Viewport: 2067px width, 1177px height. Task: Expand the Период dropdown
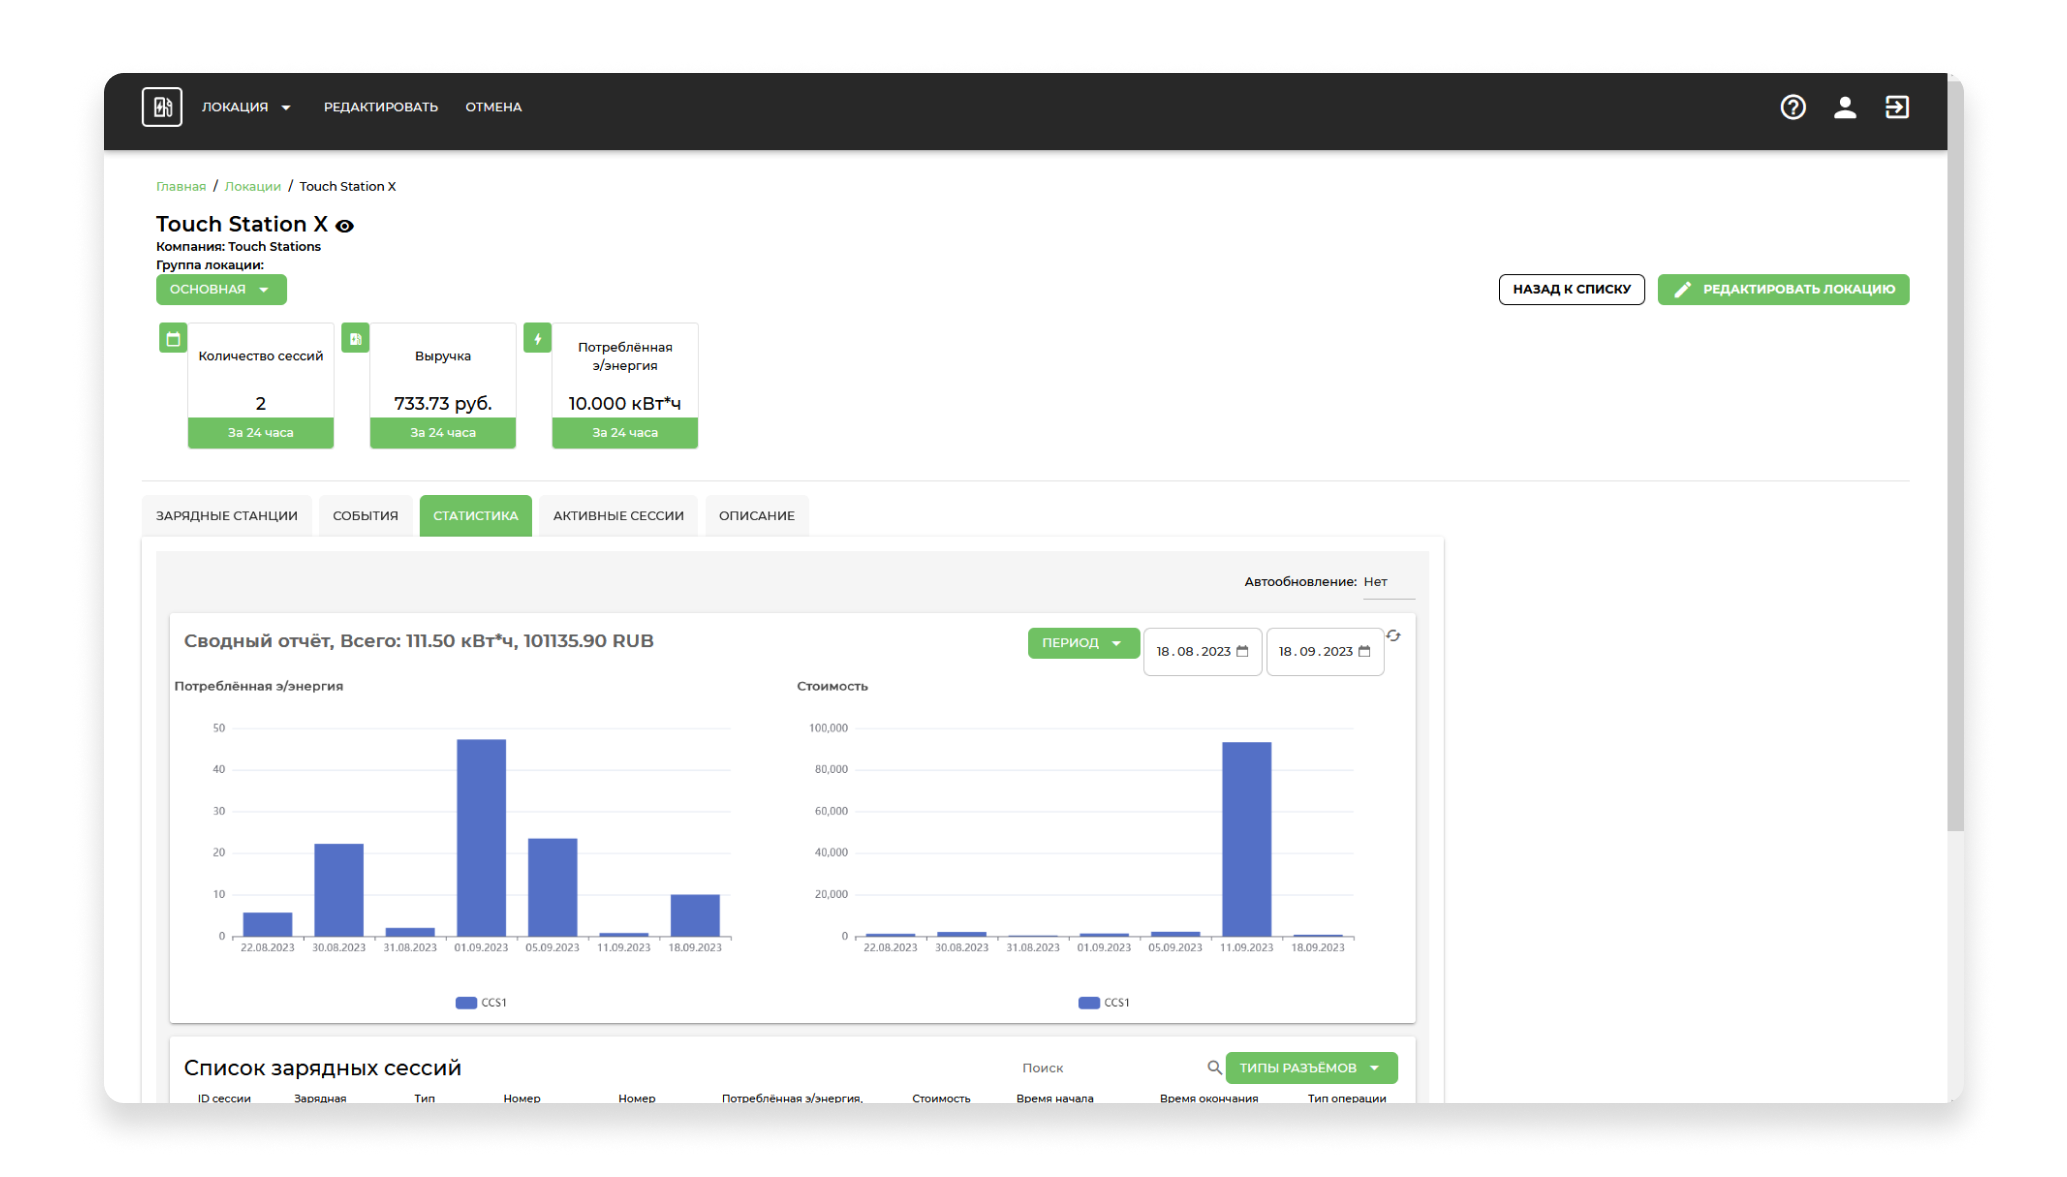(1083, 643)
